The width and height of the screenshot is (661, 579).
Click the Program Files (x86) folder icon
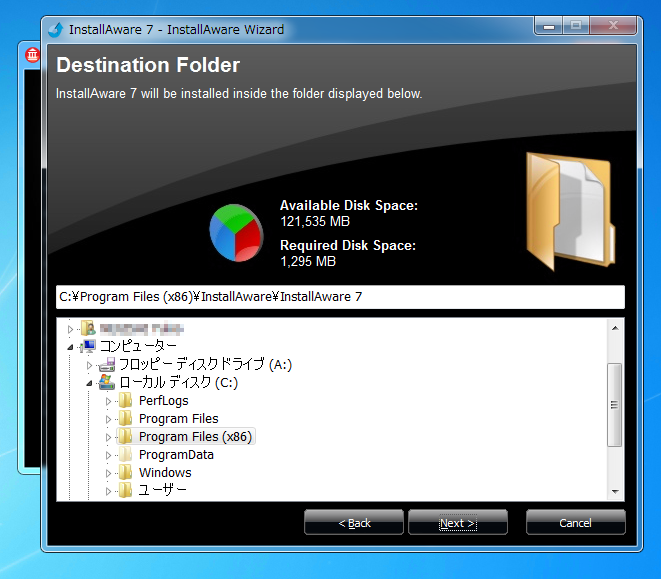[126, 436]
